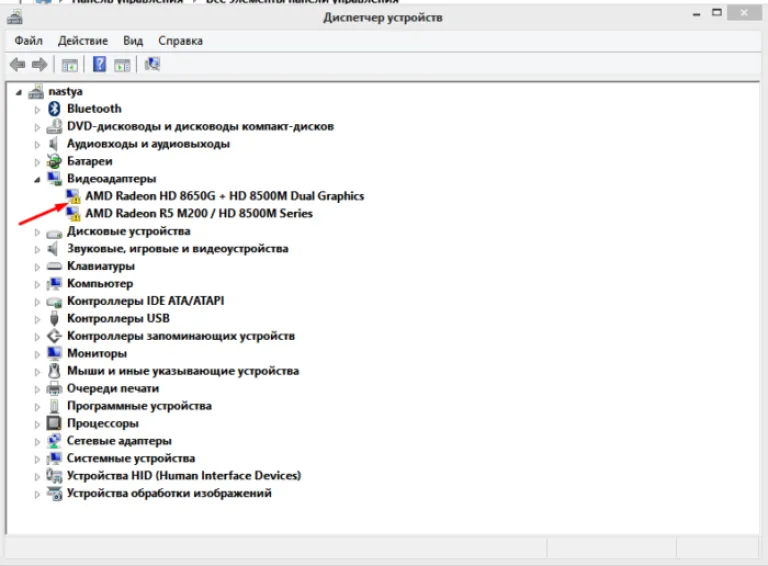Screen dimensions: 768x566
Task: Click the DVD drive category icon
Action: [x=54, y=126]
